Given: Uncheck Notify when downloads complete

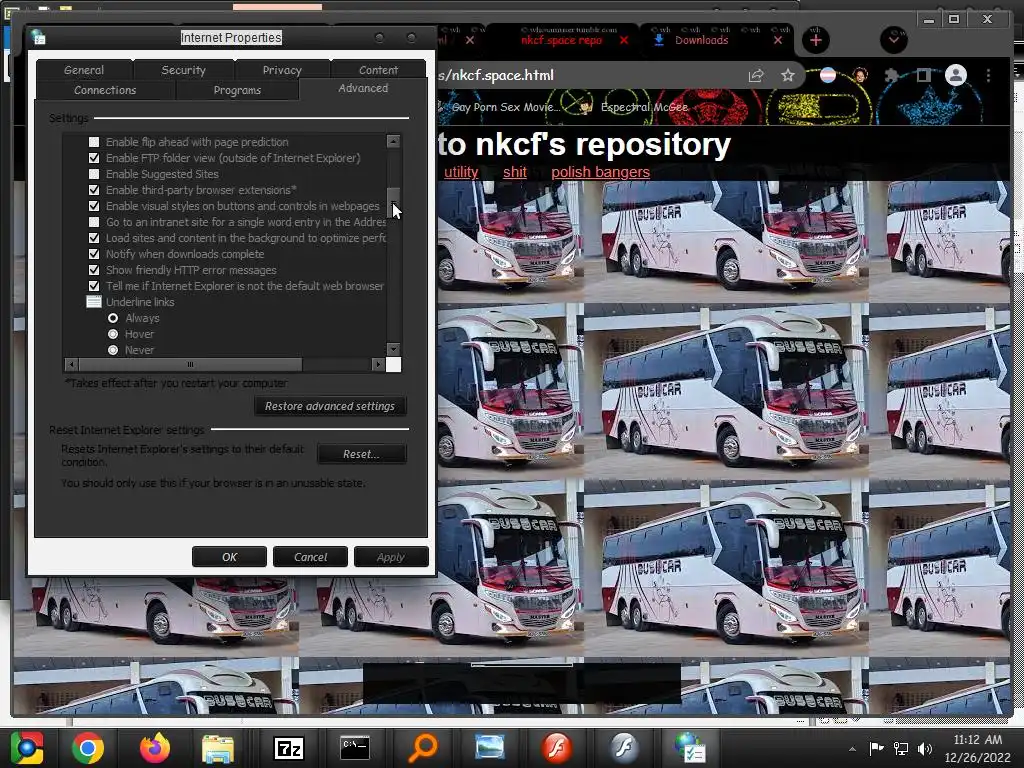Looking at the screenshot, I should (x=94, y=254).
